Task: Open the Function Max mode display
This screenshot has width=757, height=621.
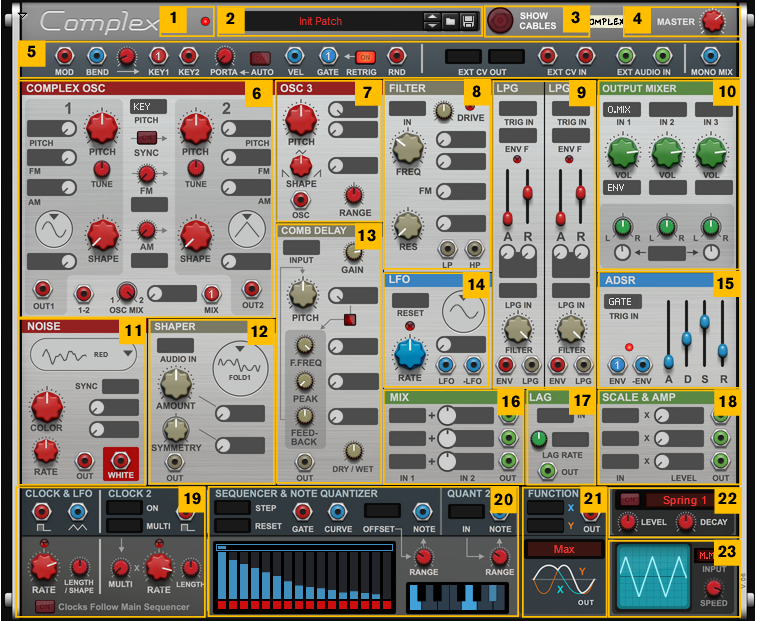Action: point(564,549)
